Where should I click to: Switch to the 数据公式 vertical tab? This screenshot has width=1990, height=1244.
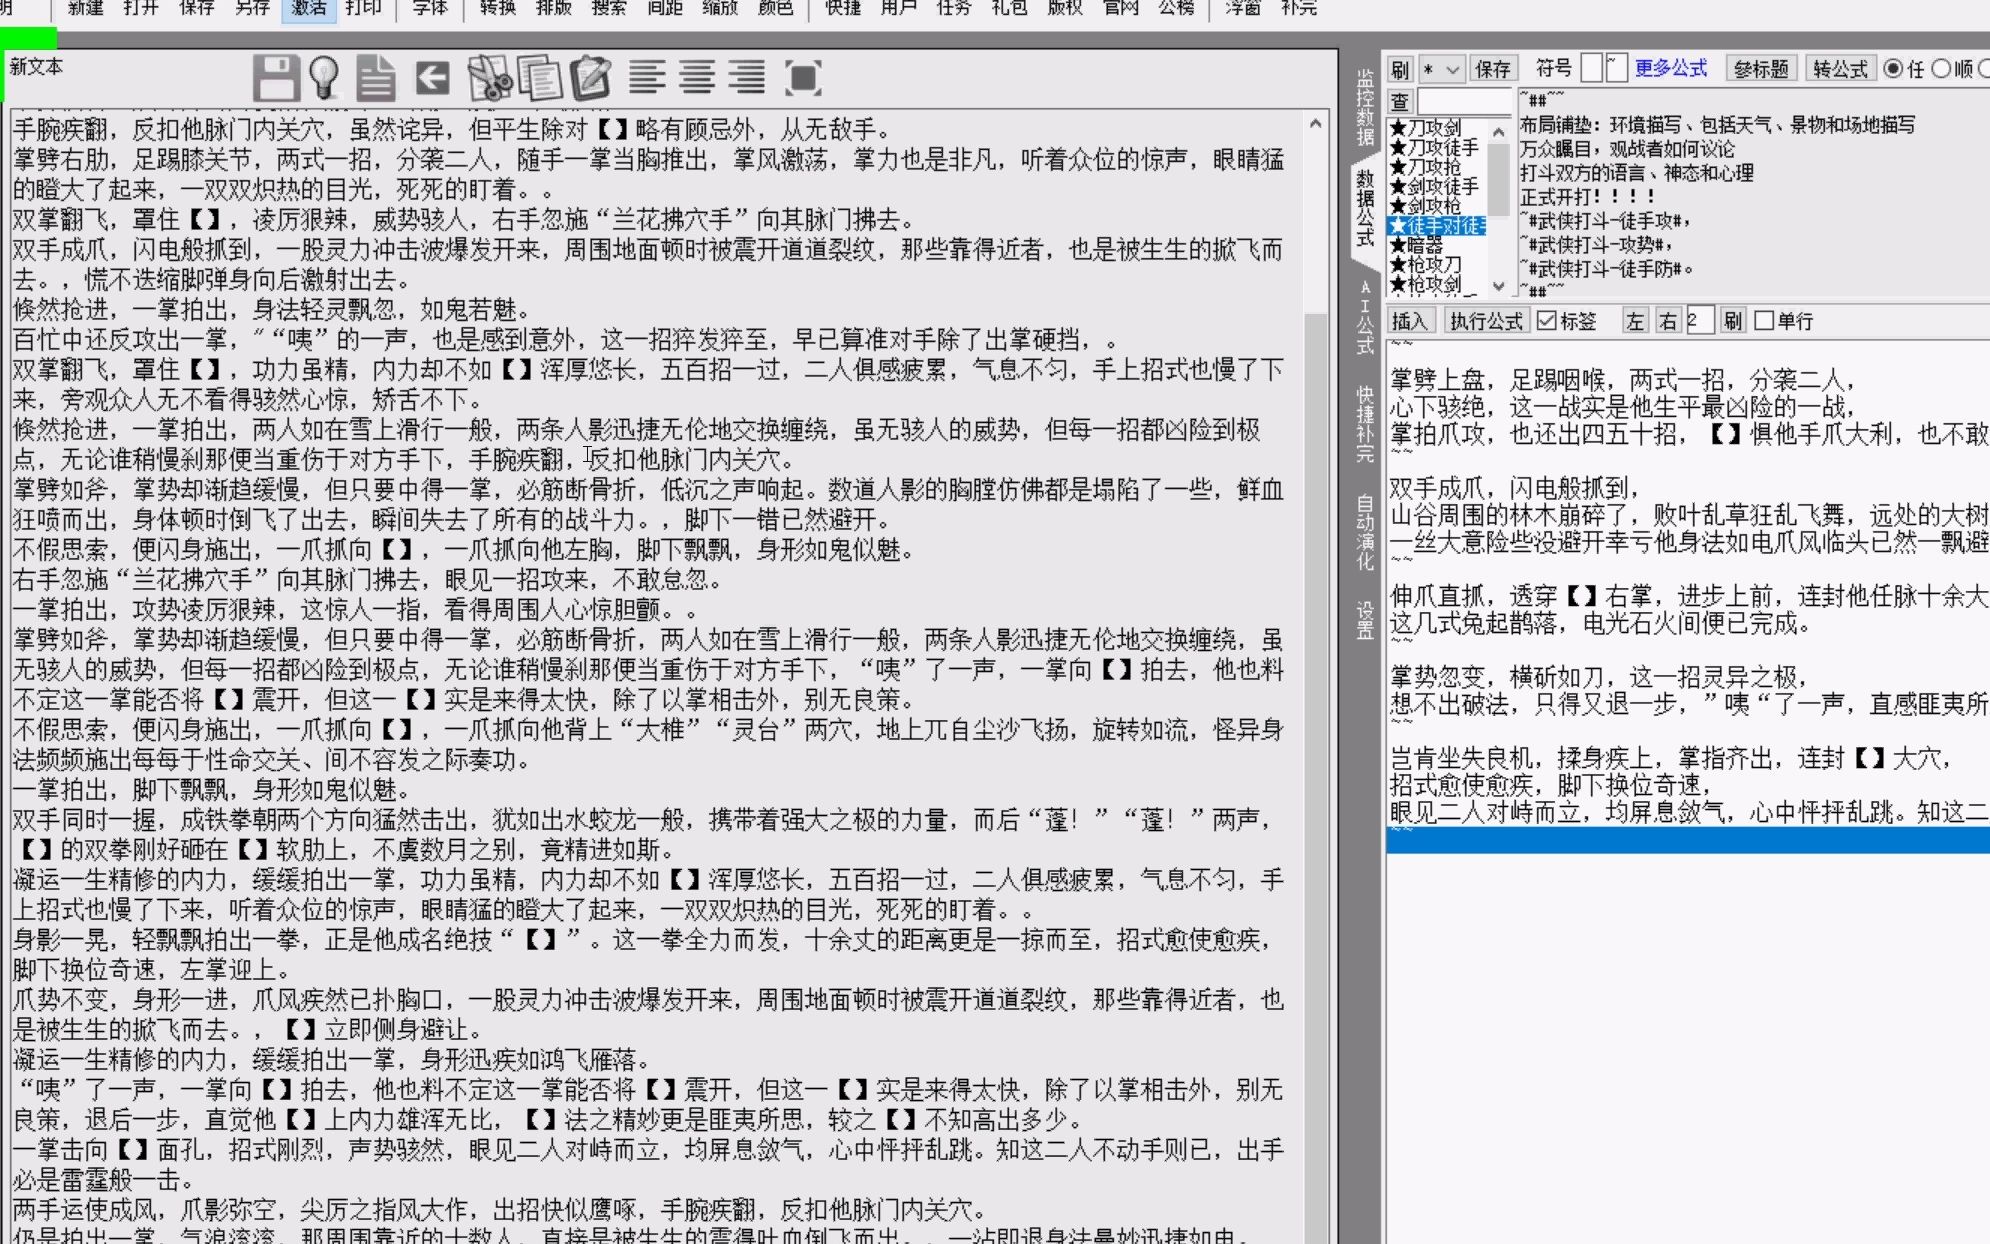coord(1364,208)
